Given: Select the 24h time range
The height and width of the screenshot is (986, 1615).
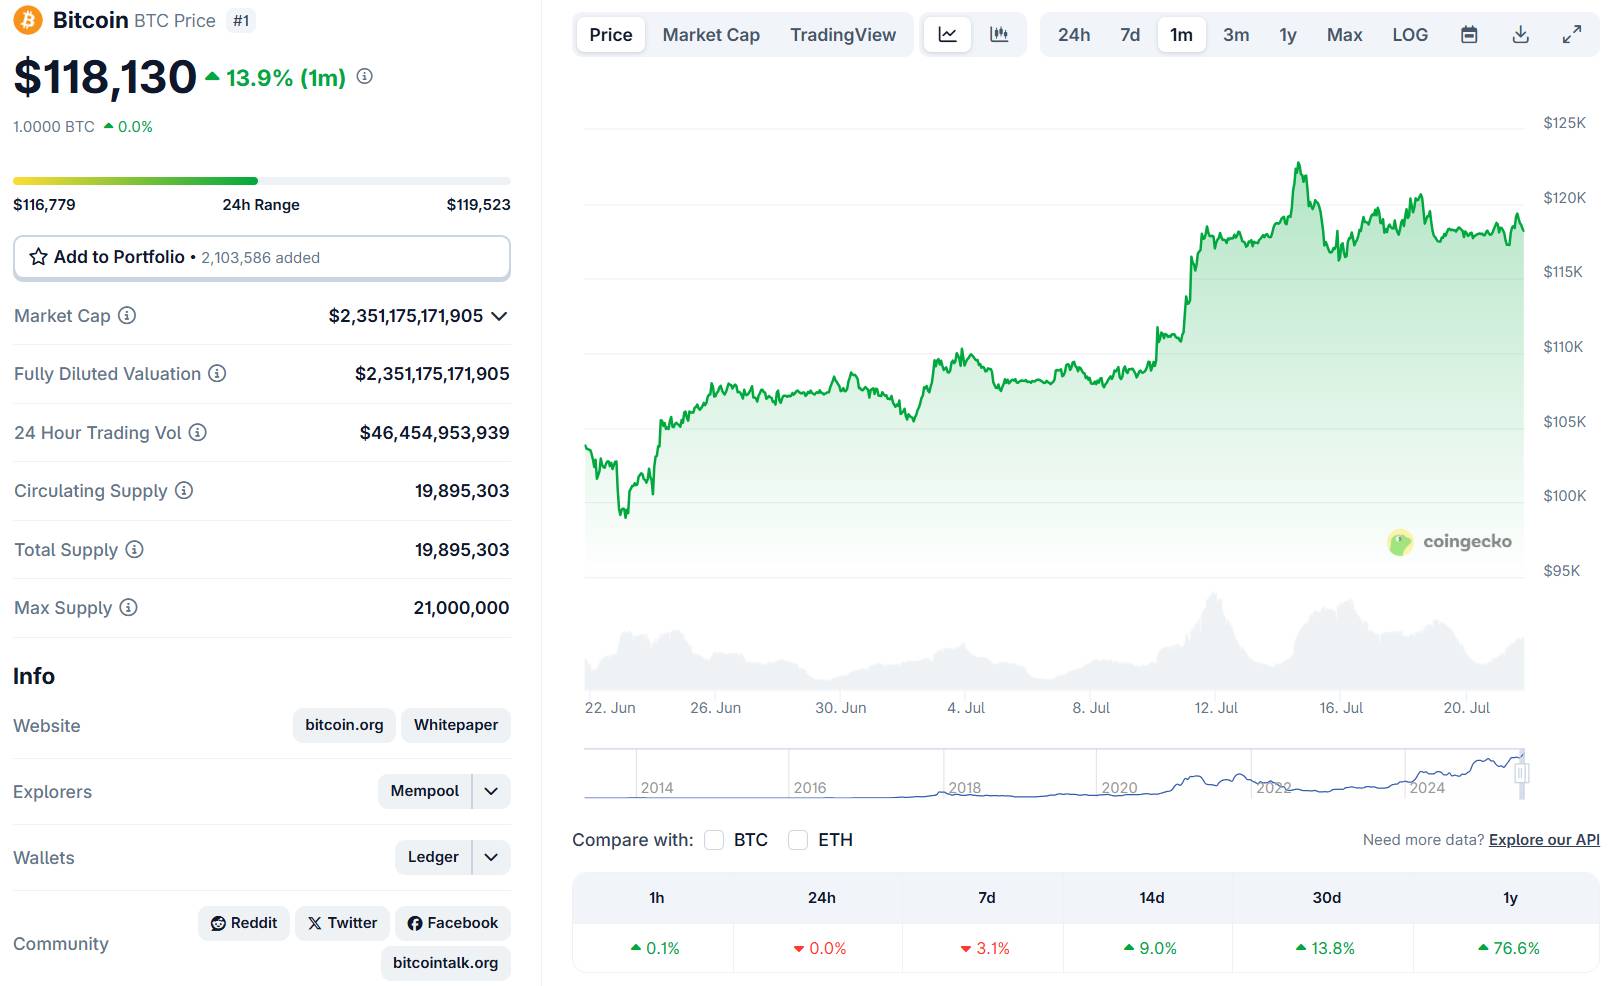Looking at the screenshot, I should tap(1074, 35).
